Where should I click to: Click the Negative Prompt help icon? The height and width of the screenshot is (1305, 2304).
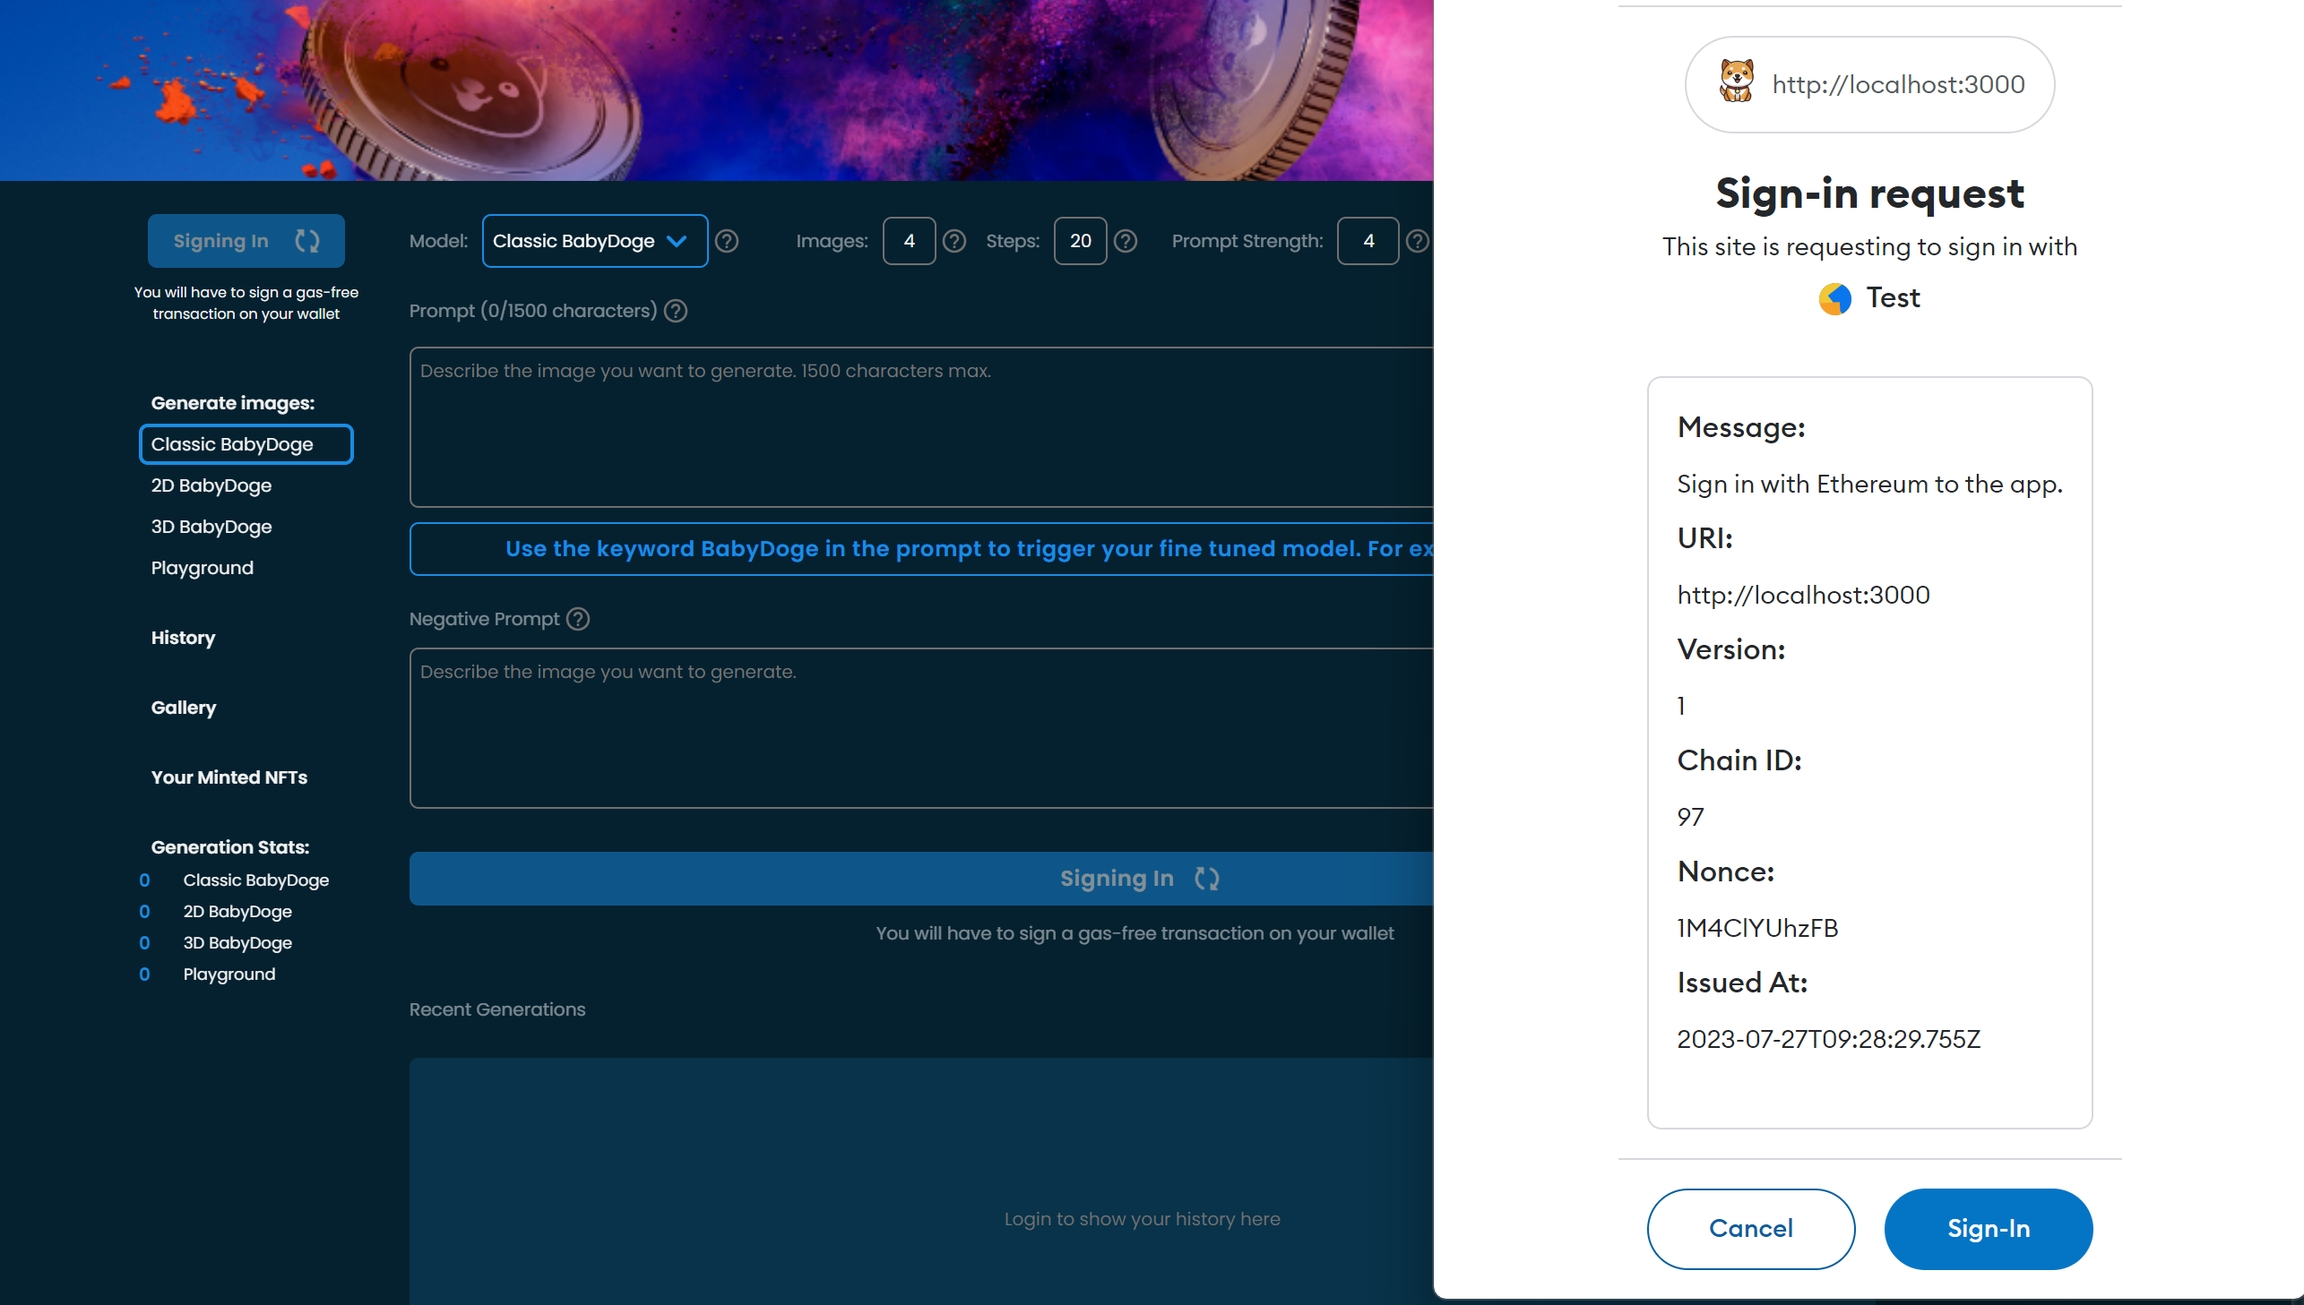click(578, 619)
